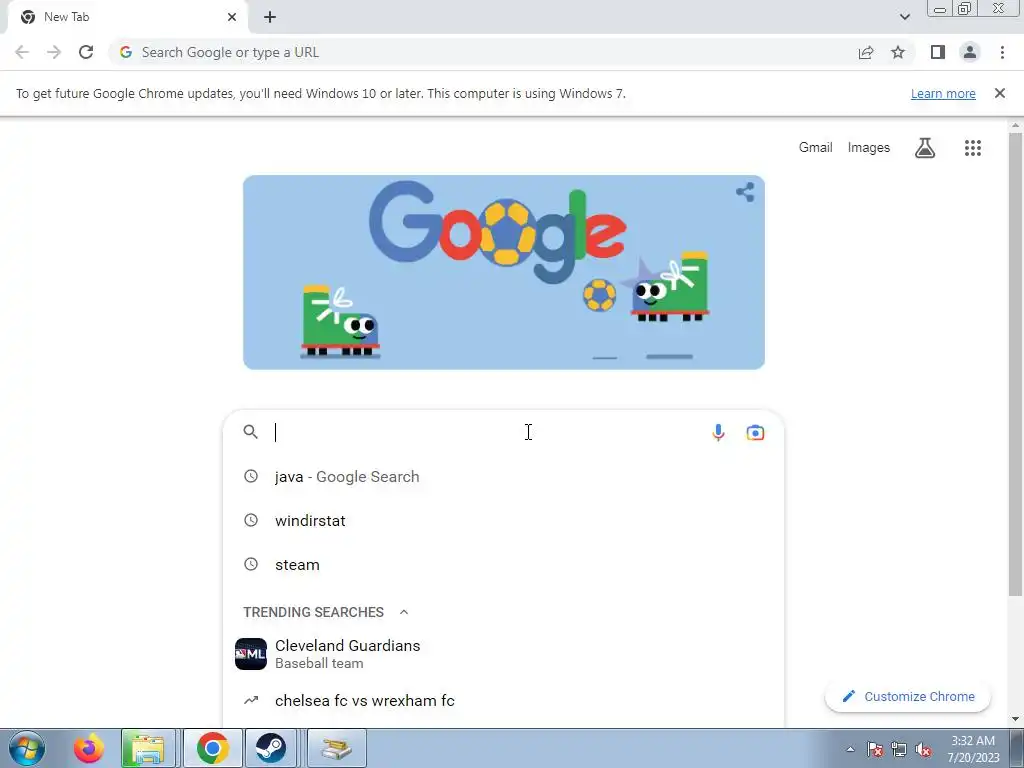1024x768 pixels.
Task: Select the windirstat suggestion
Action: click(503, 520)
